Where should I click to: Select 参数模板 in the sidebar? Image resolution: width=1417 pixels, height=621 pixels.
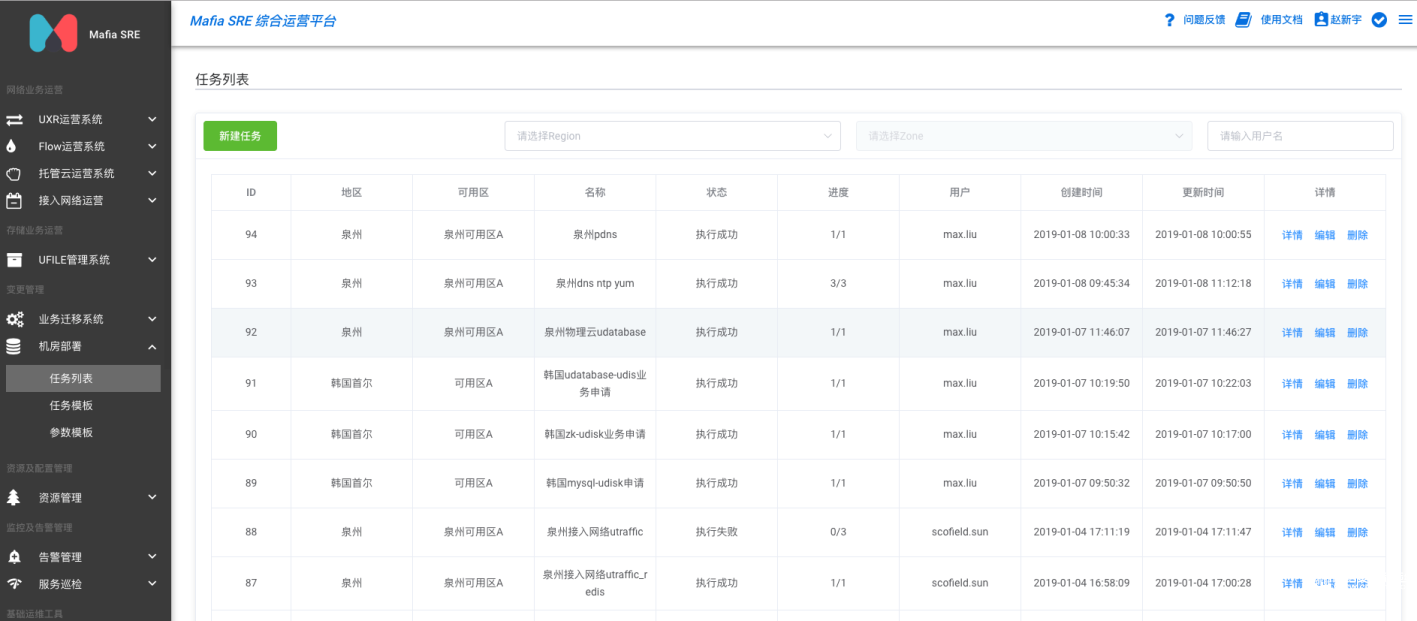tap(71, 432)
